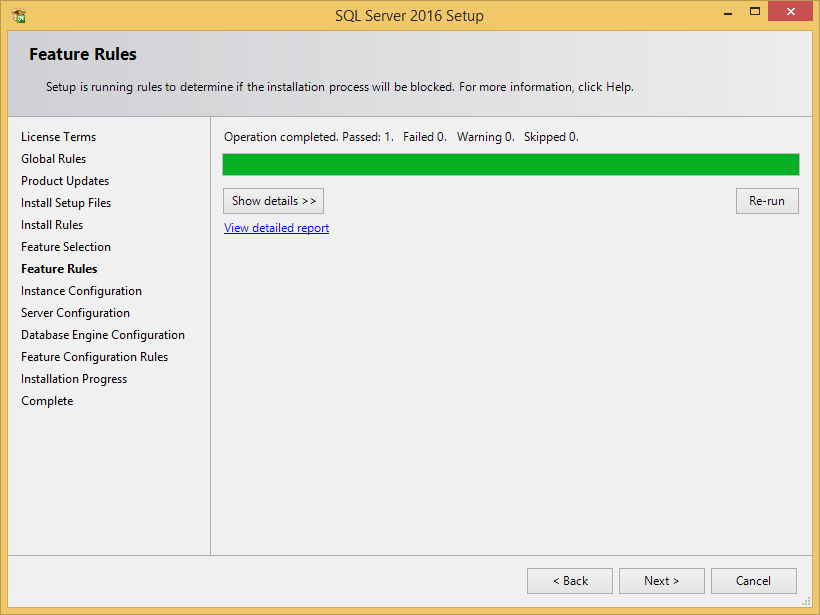820x615 pixels.
Task: Cancel the SQL Server setup
Action: tap(754, 581)
